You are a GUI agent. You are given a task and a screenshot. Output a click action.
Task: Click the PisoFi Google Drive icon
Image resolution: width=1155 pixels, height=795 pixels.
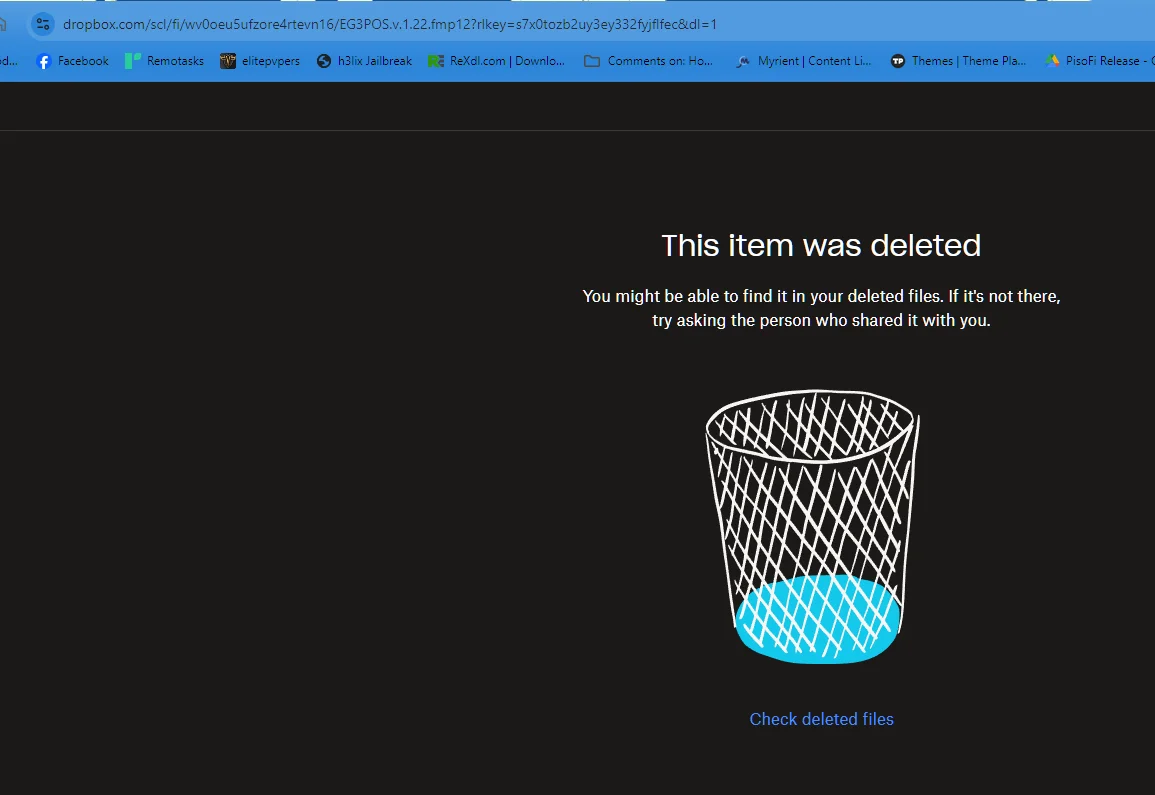(x=1052, y=61)
